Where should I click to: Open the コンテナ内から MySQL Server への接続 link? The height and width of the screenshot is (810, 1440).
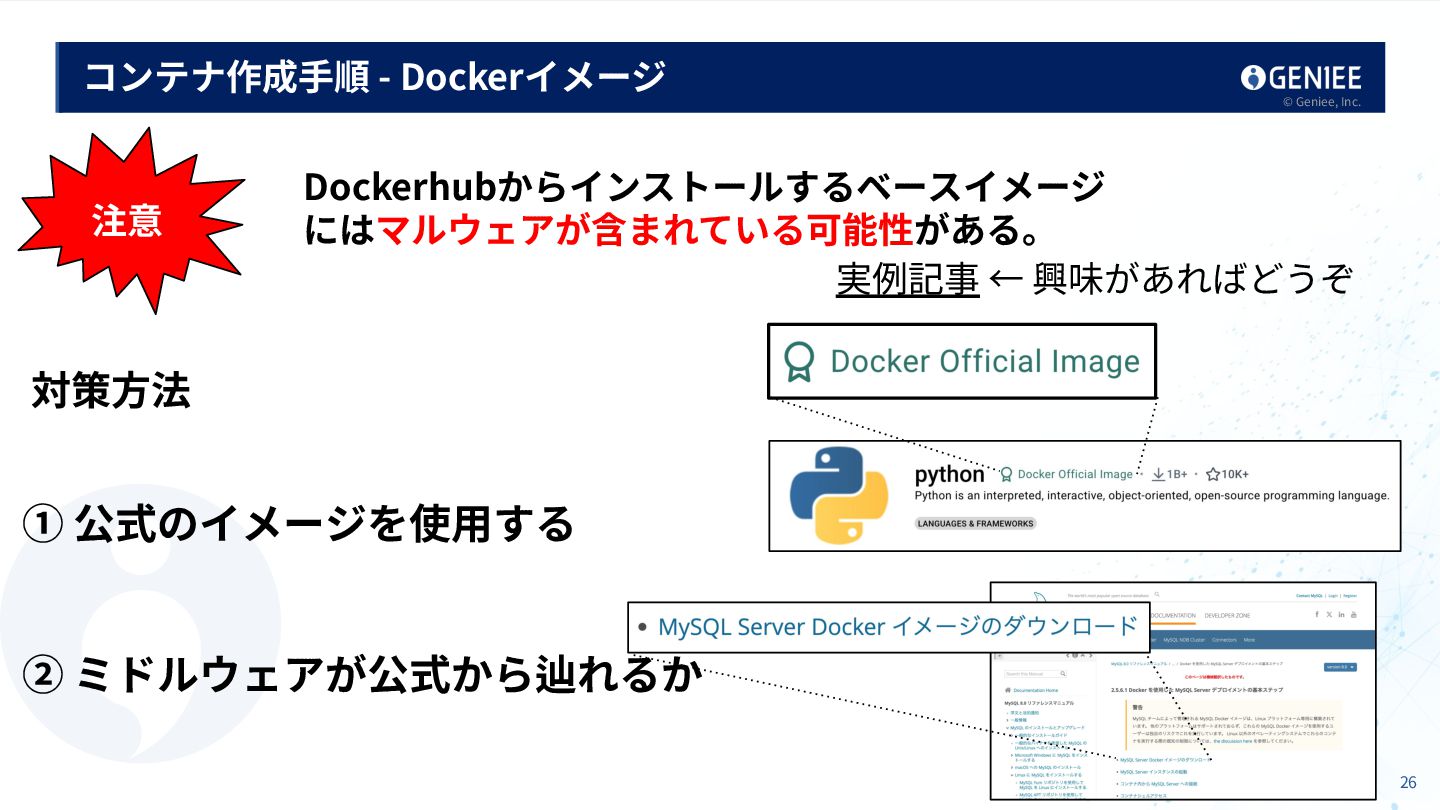1159,784
